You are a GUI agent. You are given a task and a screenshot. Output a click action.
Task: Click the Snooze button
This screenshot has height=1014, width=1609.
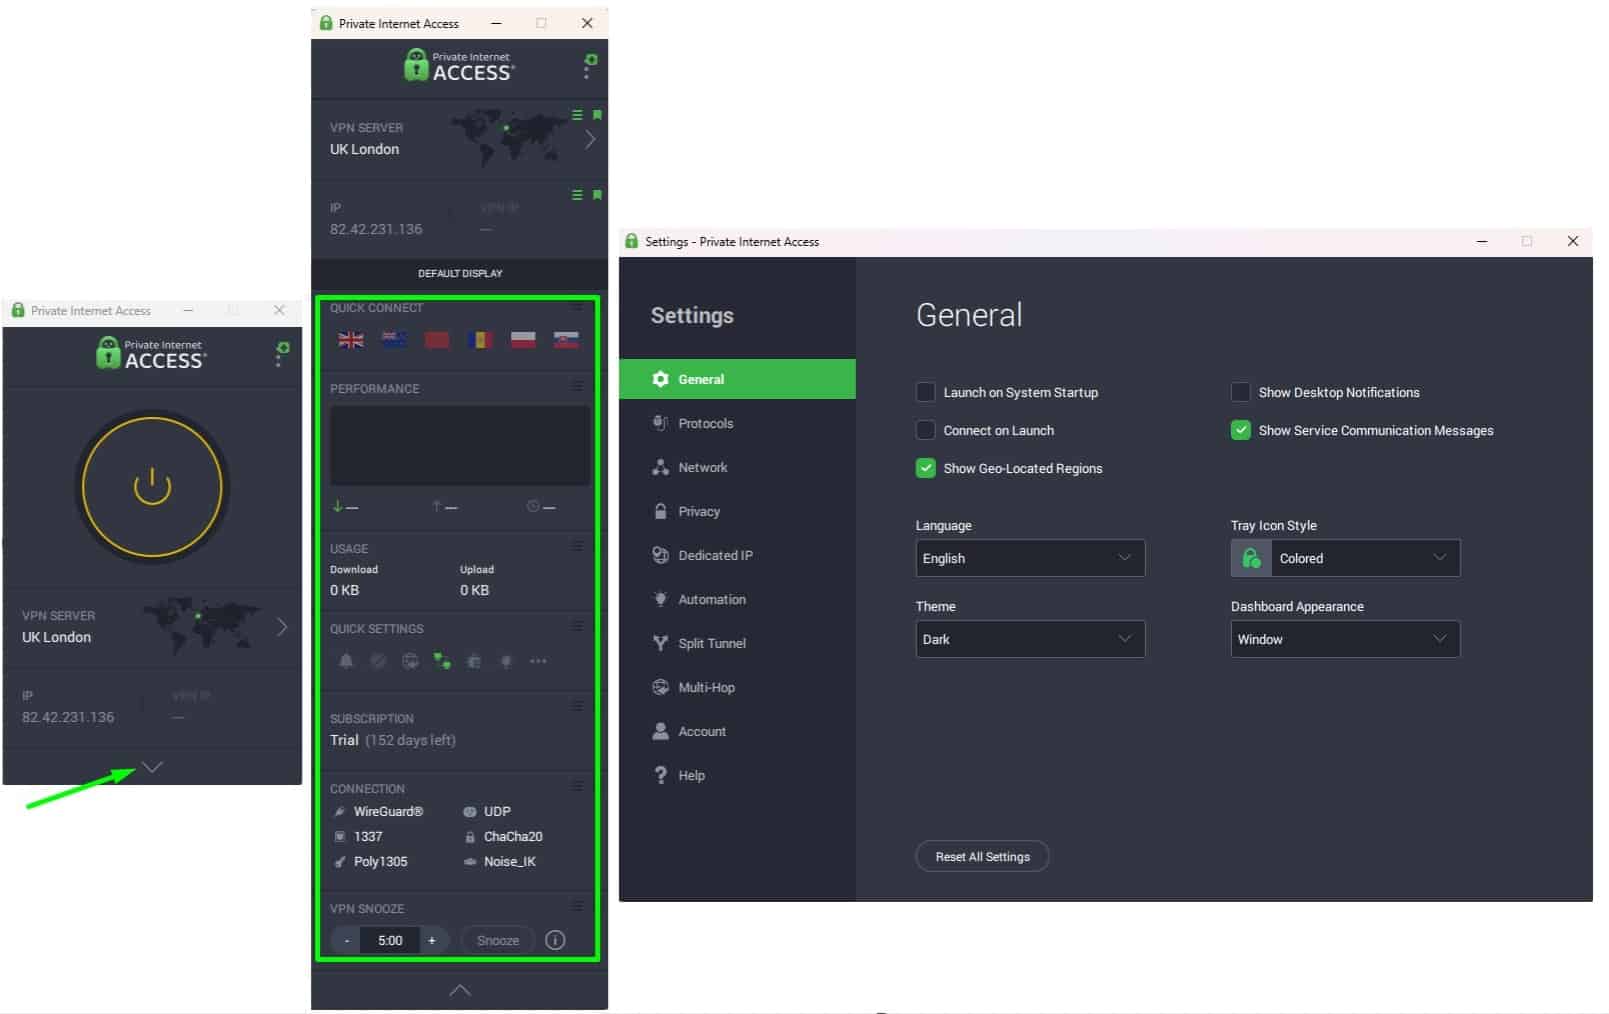498,940
